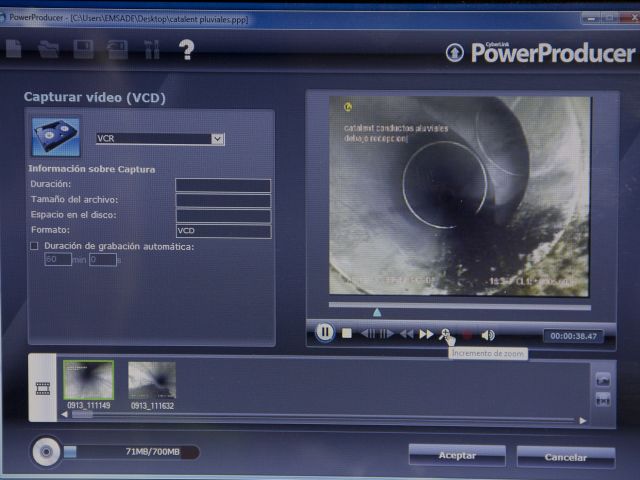
Task: Start recording with the red record button
Action: click(x=467, y=335)
